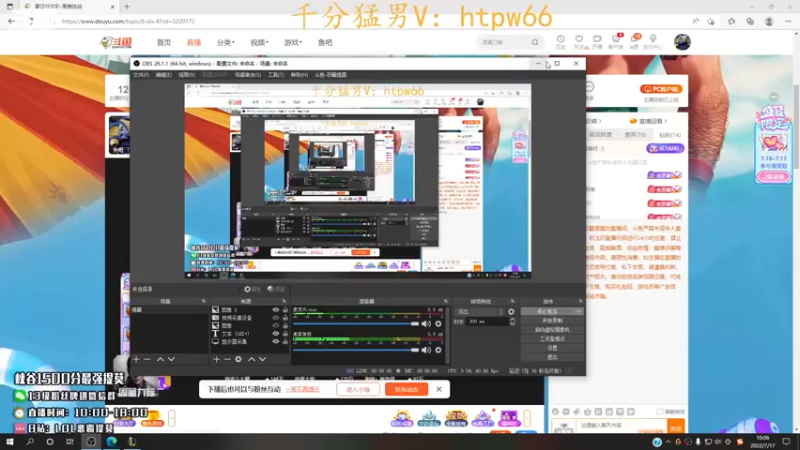Screen dimensions: 800x450
Task: Go to Douyu 直播 tab
Action: click(x=194, y=42)
